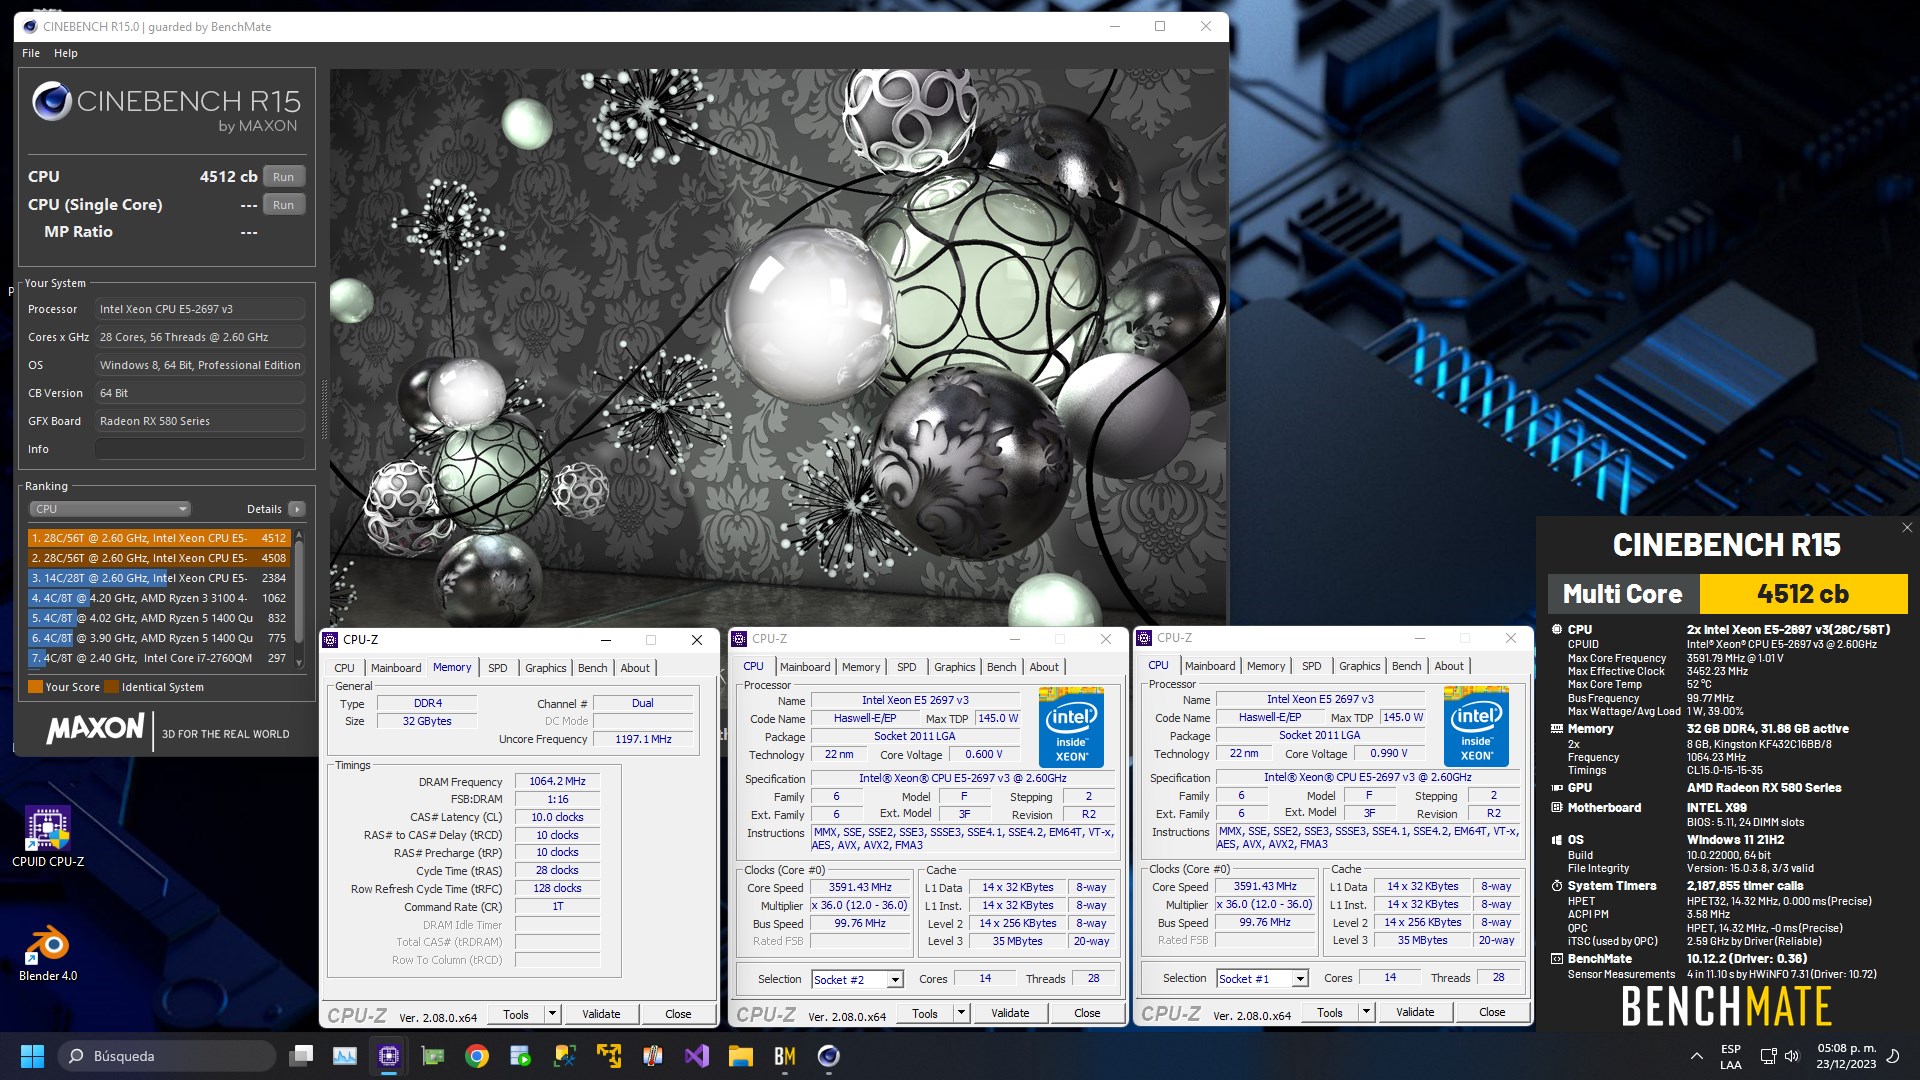The width and height of the screenshot is (1920, 1080).
Task: Select ranking row 2 scoring 4508
Action: tap(159, 558)
